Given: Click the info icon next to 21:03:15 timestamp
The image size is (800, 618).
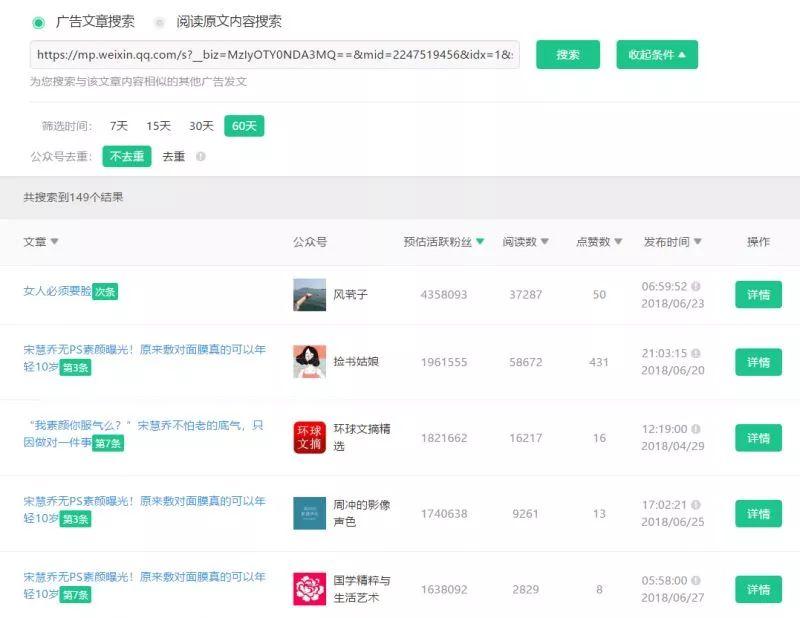Looking at the screenshot, I should pos(695,353).
